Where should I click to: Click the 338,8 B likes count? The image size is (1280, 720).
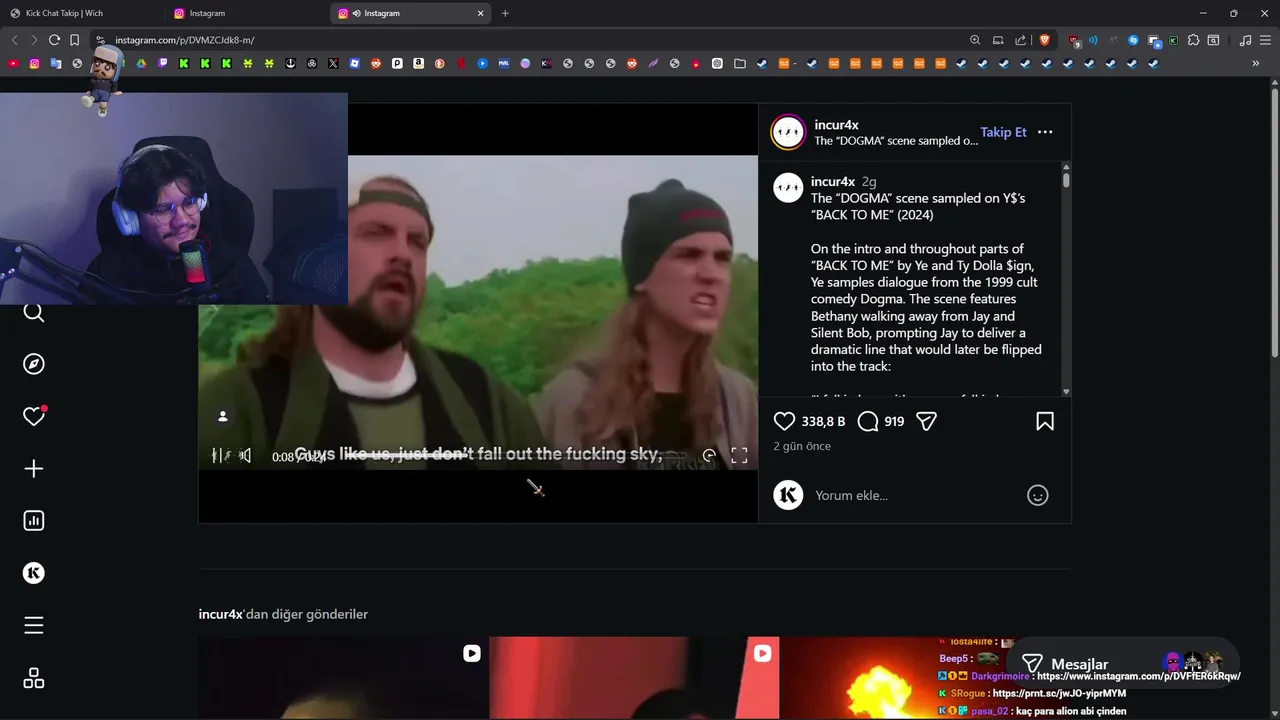tap(823, 422)
